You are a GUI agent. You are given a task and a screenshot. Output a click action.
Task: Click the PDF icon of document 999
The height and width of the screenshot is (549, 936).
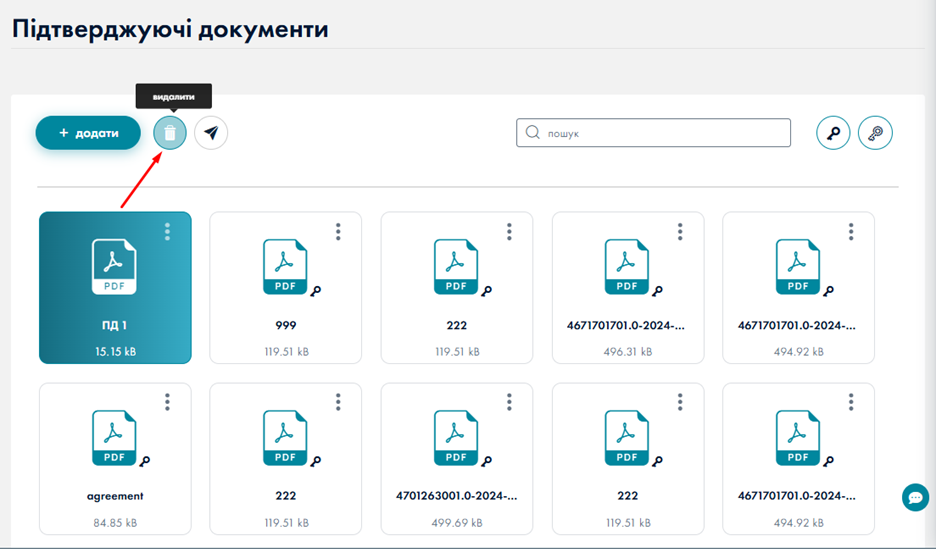[285, 266]
